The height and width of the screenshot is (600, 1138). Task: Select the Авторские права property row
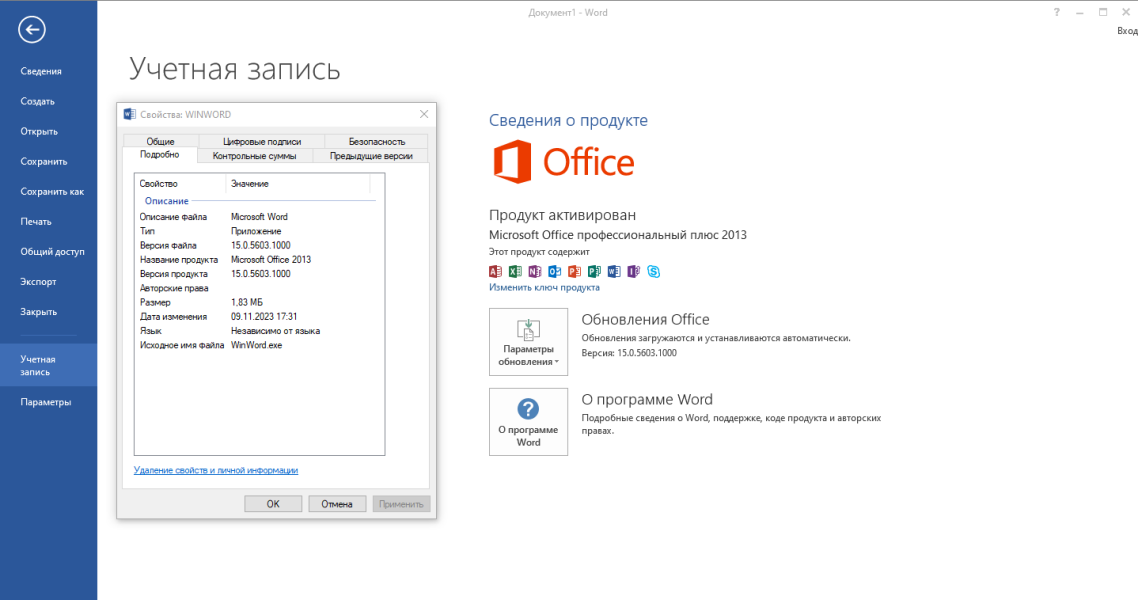258,288
